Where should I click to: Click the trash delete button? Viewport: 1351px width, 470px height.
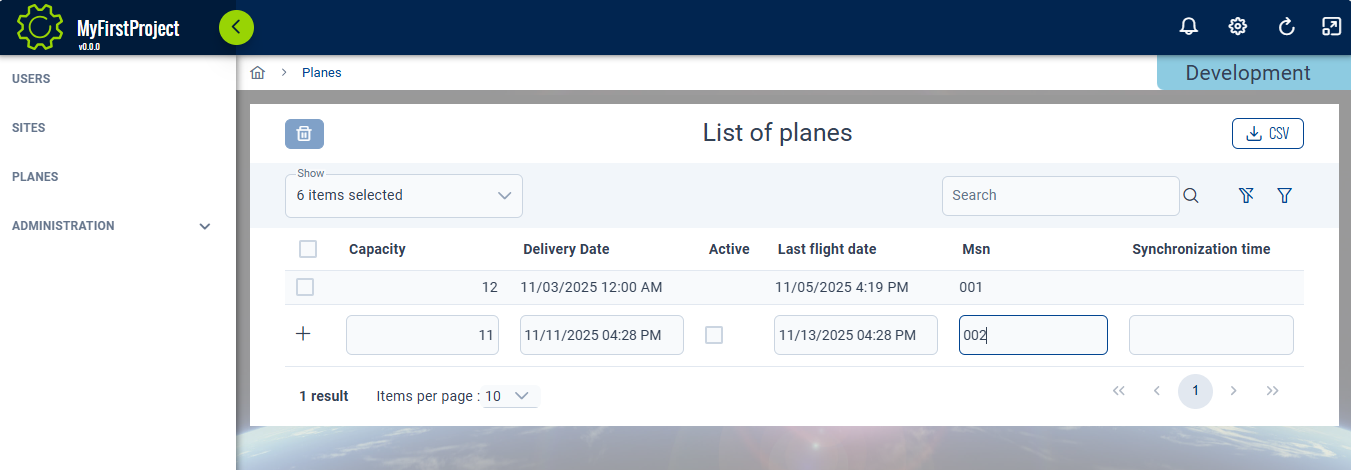coord(304,134)
